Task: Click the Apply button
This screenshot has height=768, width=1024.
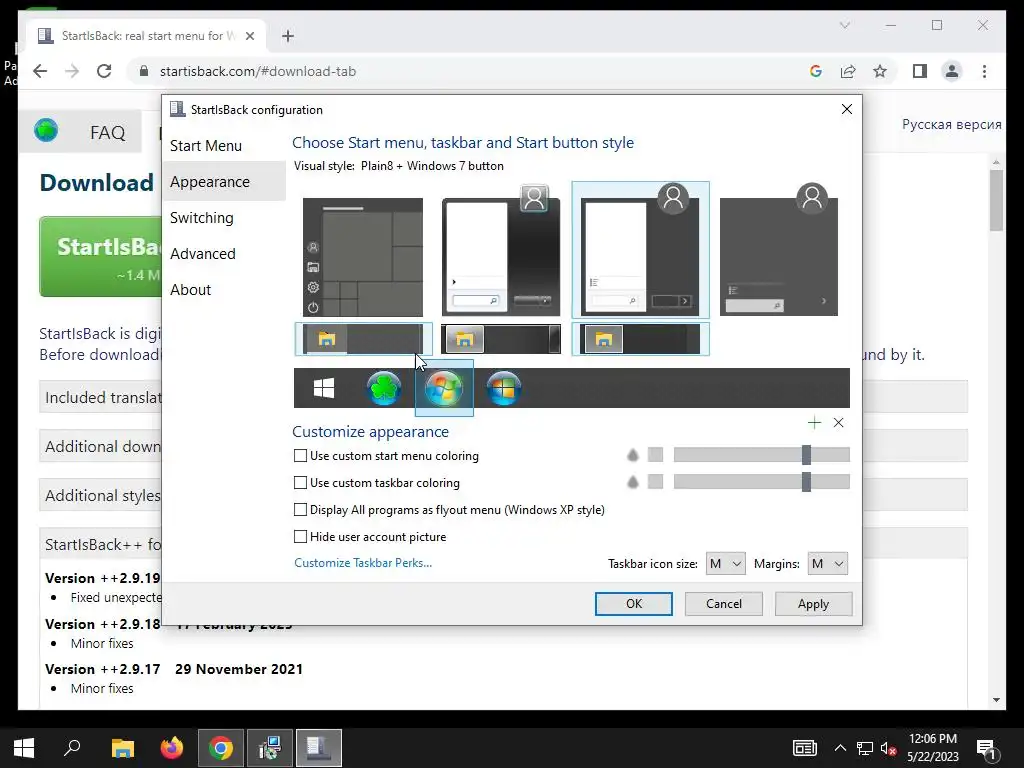Action: click(813, 603)
